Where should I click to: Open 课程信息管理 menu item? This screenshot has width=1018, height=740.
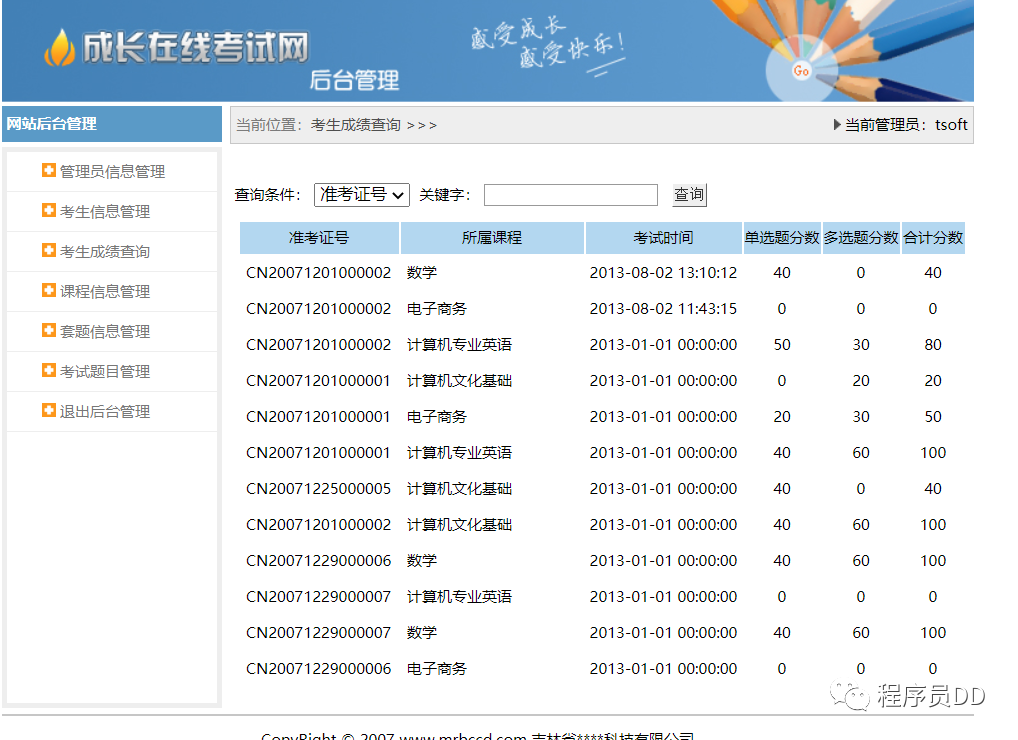click(105, 291)
